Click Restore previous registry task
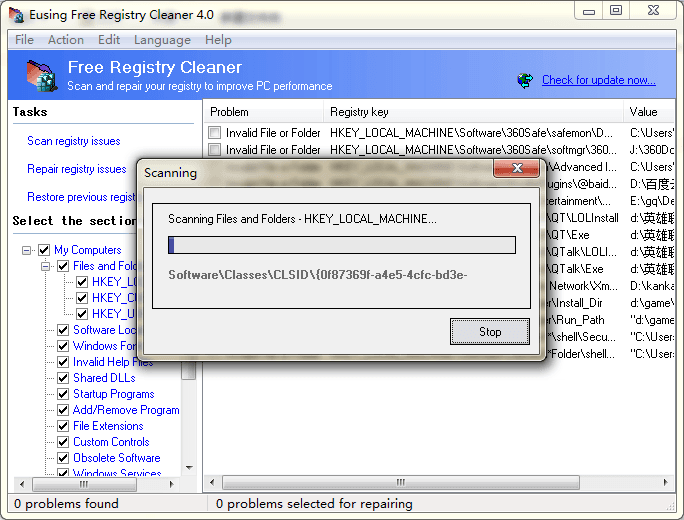This screenshot has width=684, height=520. [x=82, y=197]
